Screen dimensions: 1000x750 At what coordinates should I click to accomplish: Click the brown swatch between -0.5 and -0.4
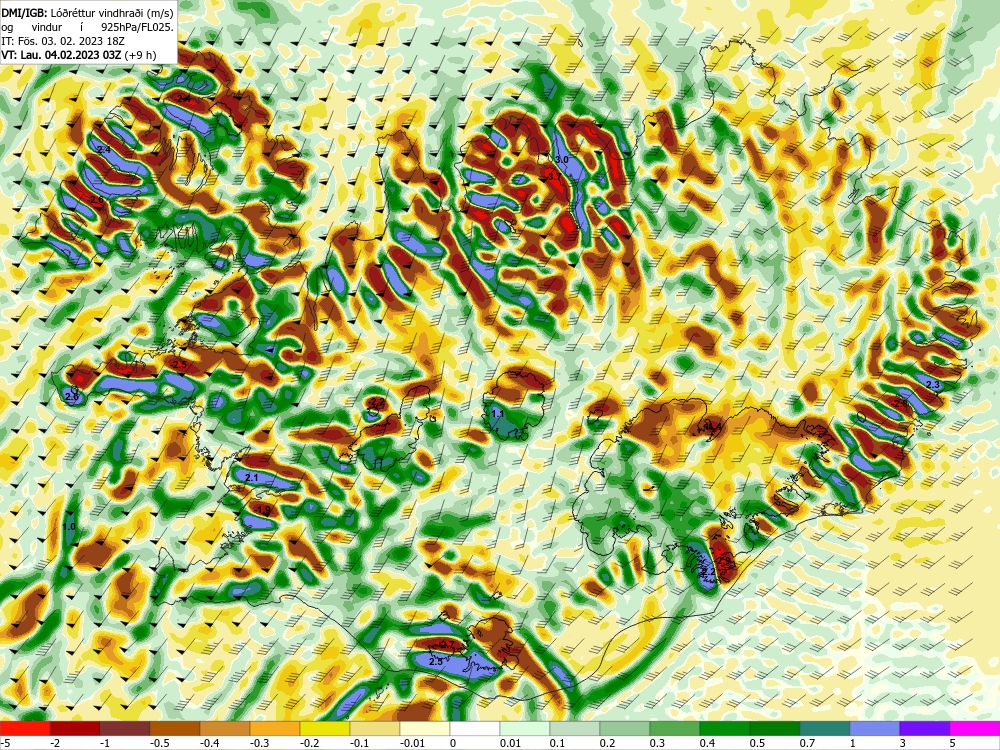click(175, 728)
